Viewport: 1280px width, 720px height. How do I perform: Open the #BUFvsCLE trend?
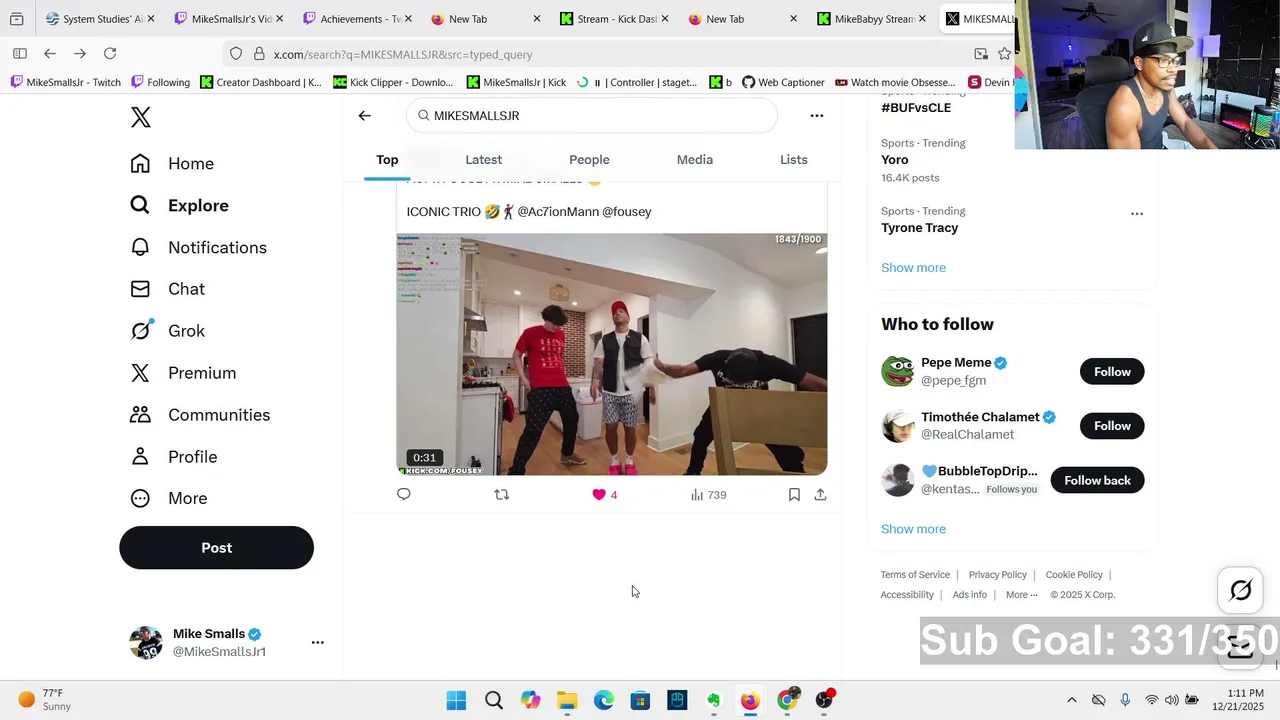(x=916, y=108)
